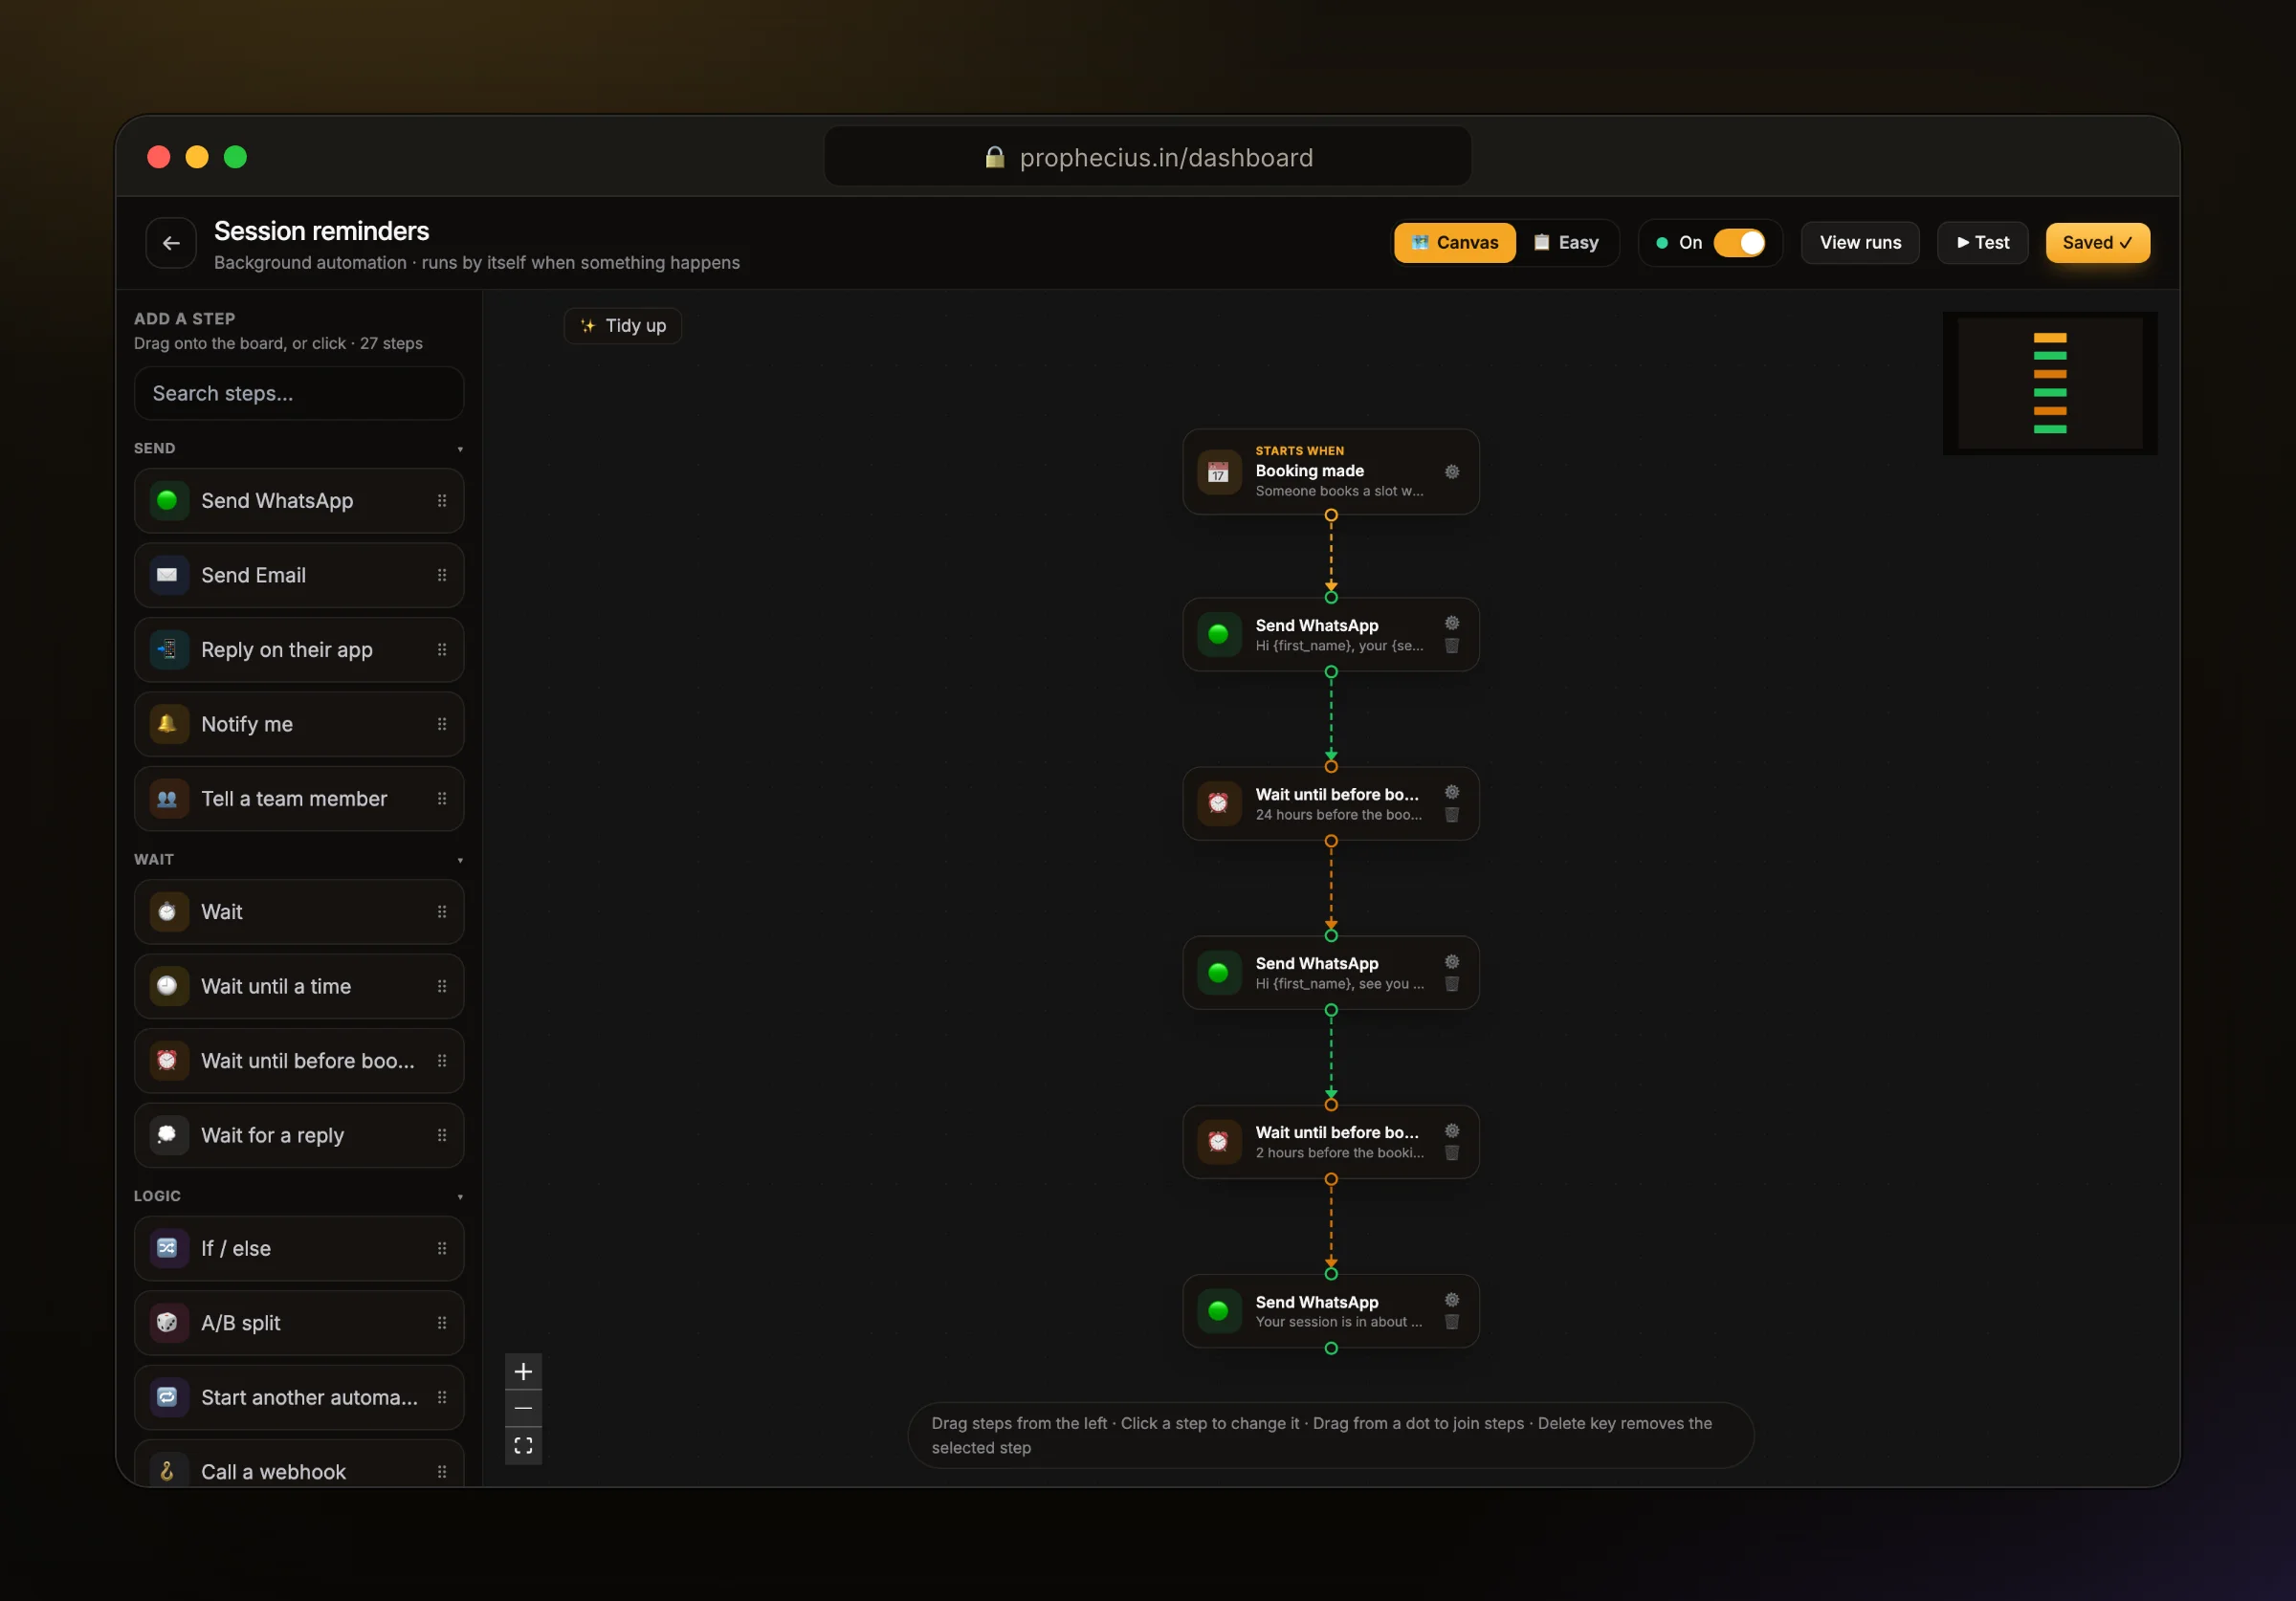Collapse the WAIT section
The height and width of the screenshot is (1601, 2296).
[460, 860]
